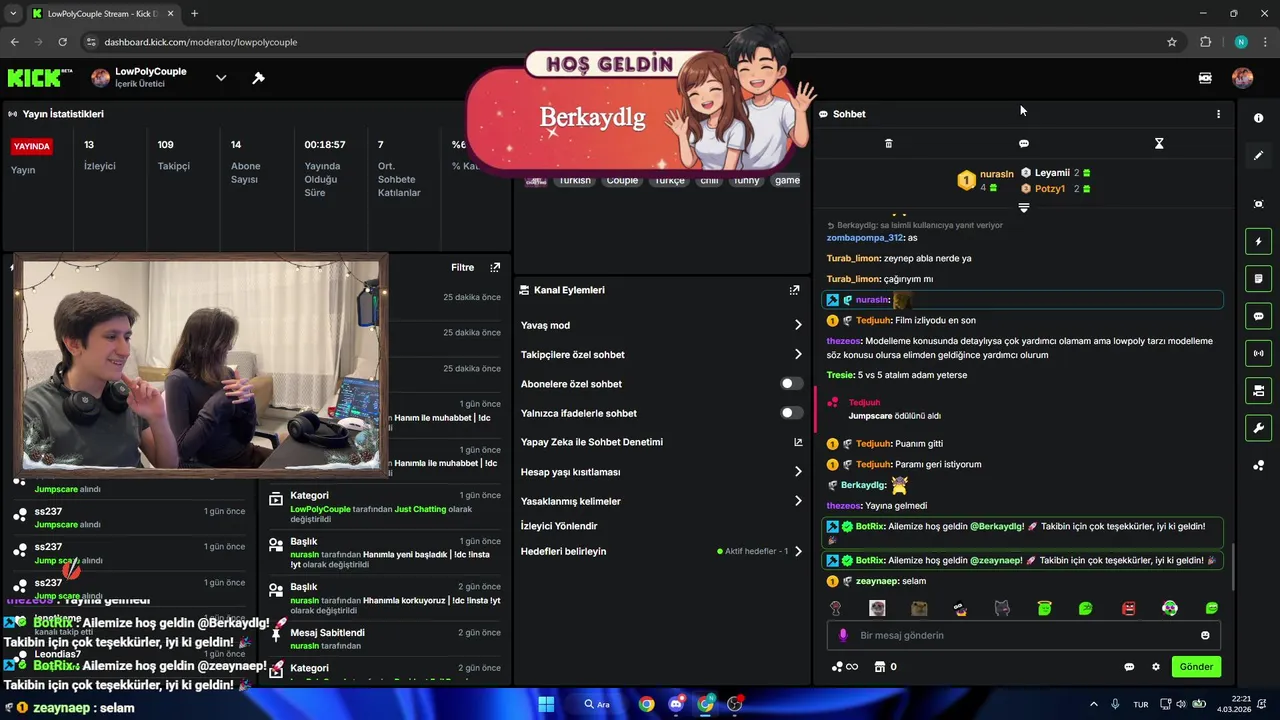Viewport: 1280px width, 720px height.
Task: Collapse the chat leaderboard arrow
Action: (x=1023, y=208)
